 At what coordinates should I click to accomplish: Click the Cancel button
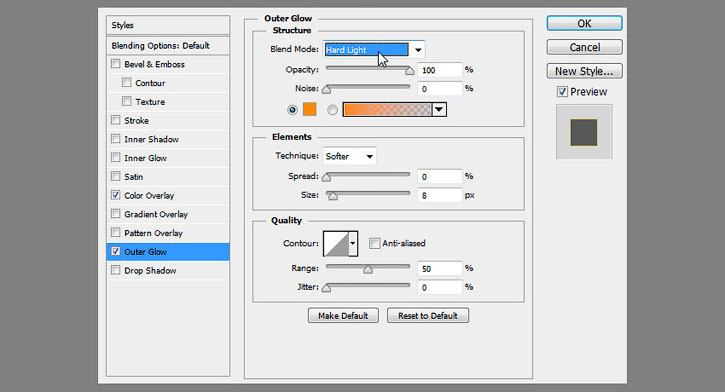pos(584,47)
